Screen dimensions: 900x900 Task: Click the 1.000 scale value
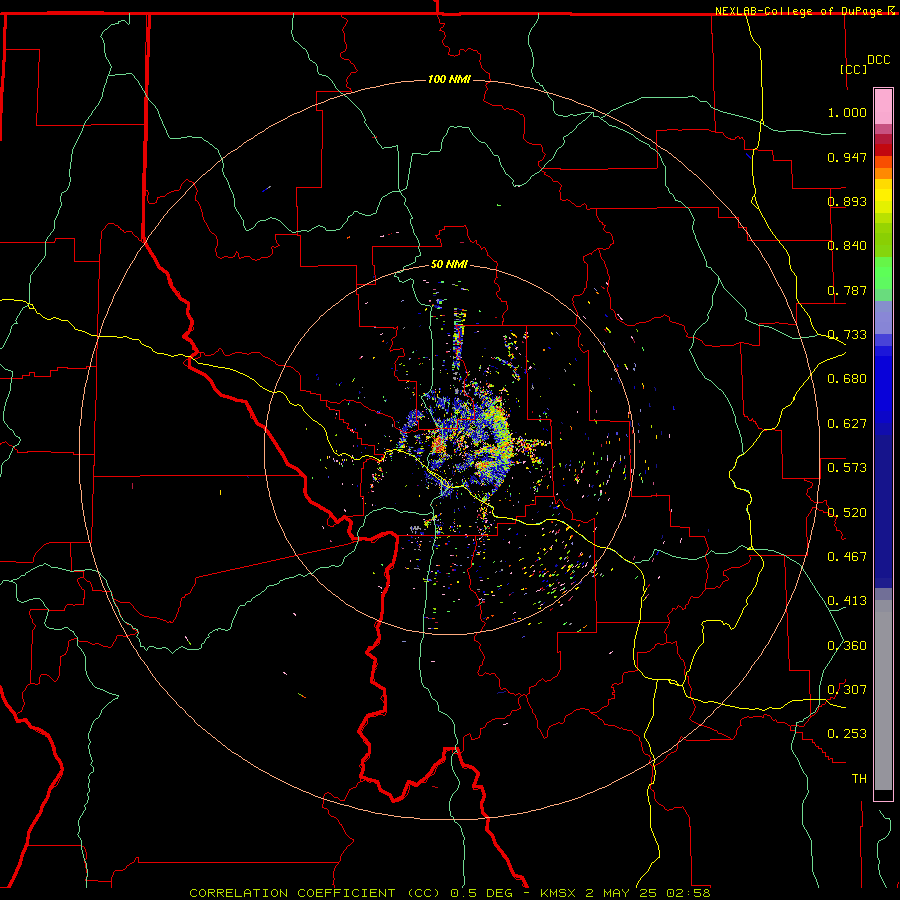(x=847, y=112)
